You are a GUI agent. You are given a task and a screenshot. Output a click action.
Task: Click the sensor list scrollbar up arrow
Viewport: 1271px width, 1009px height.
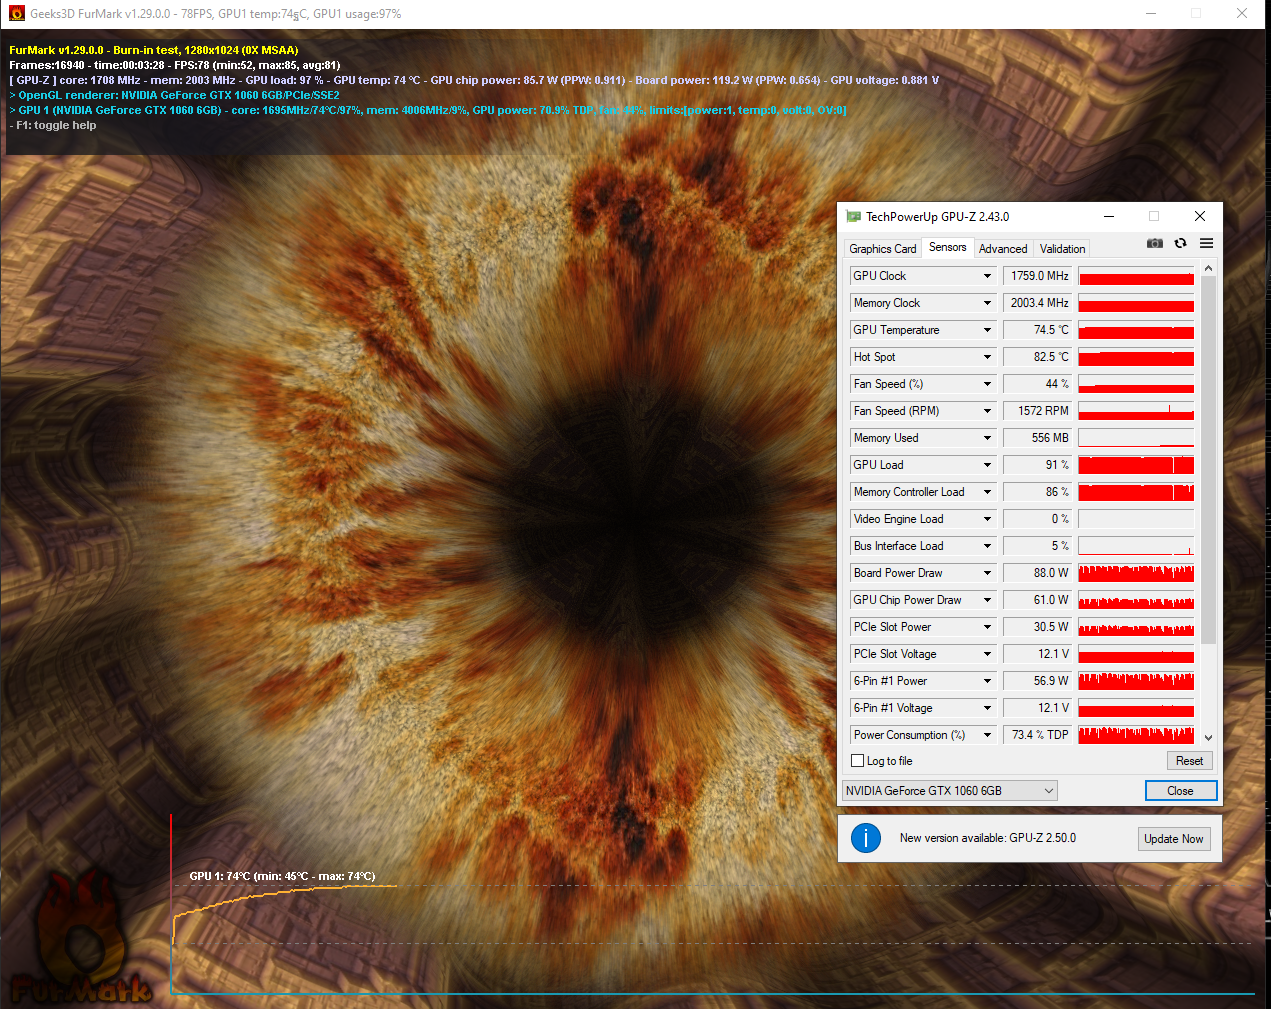click(1208, 267)
